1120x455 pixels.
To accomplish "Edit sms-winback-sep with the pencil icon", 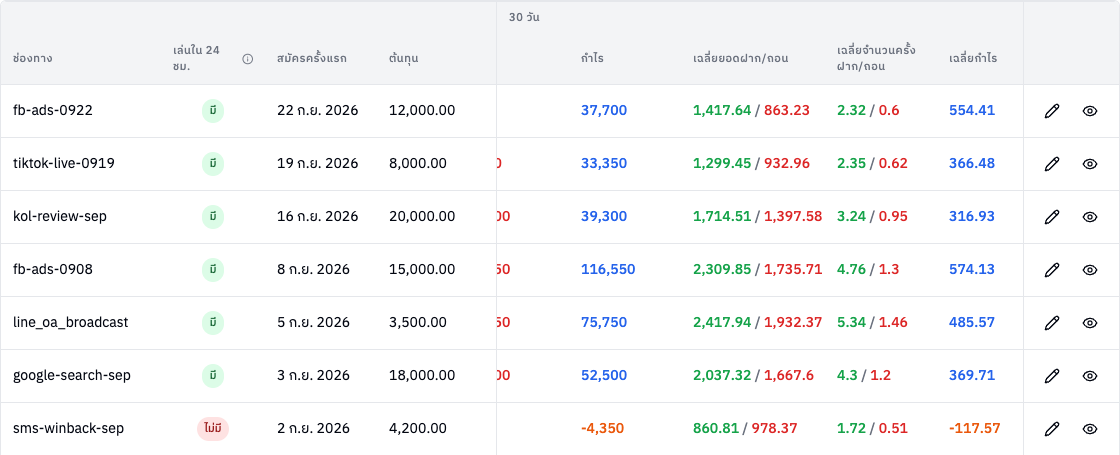I will click(x=1051, y=429).
